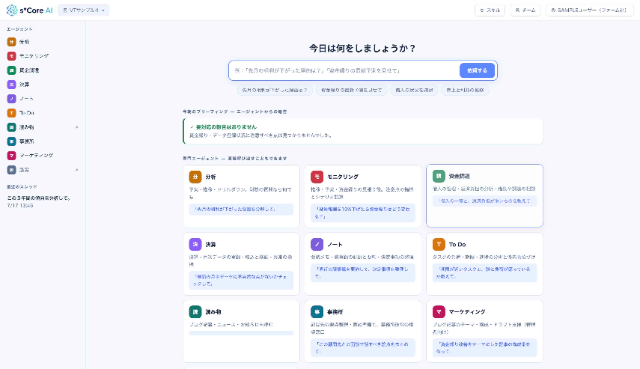The height and width of the screenshot is (369, 640).
Task: Click the 売上と利益 suggestion chip below the prompt box
Action: tap(465, 90)
